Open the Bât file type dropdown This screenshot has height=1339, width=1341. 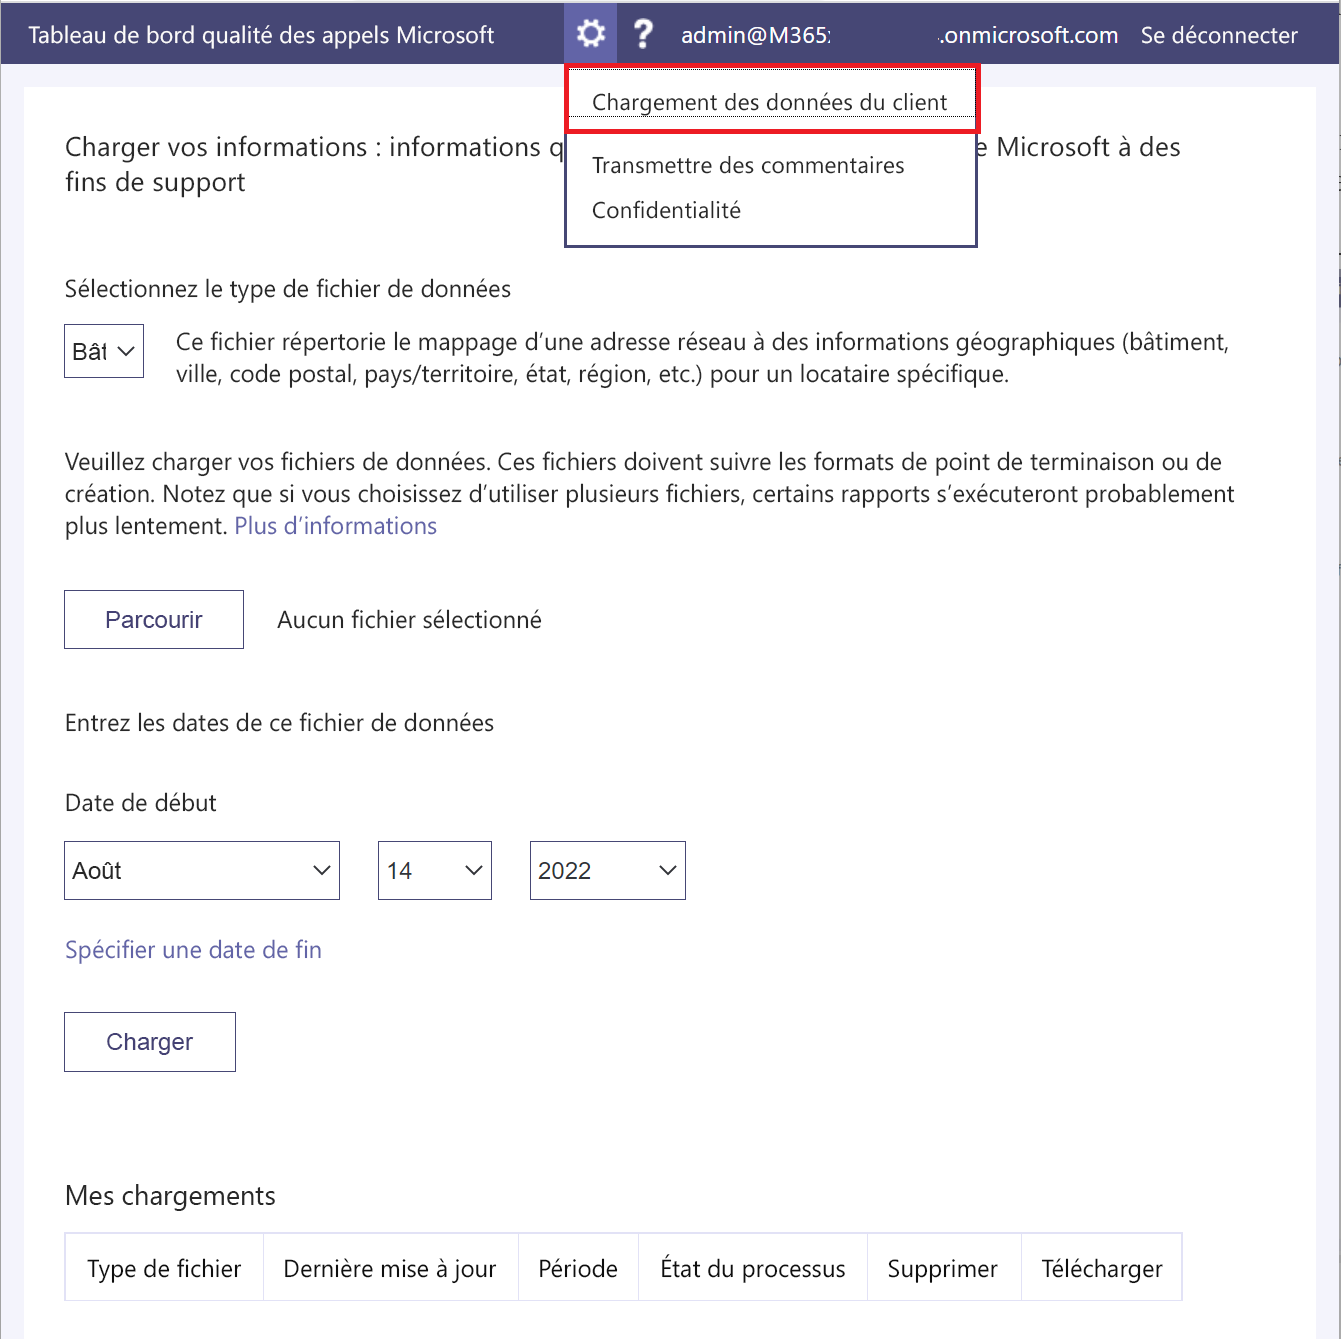(x=104, y=351)
